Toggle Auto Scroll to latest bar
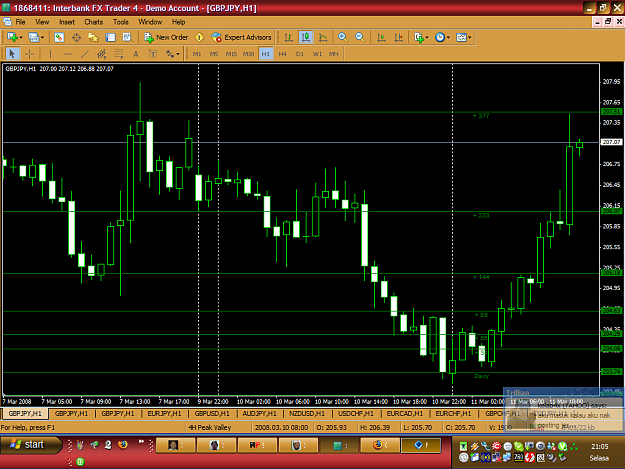Screen dimensions: 625x469 (381, 37)
